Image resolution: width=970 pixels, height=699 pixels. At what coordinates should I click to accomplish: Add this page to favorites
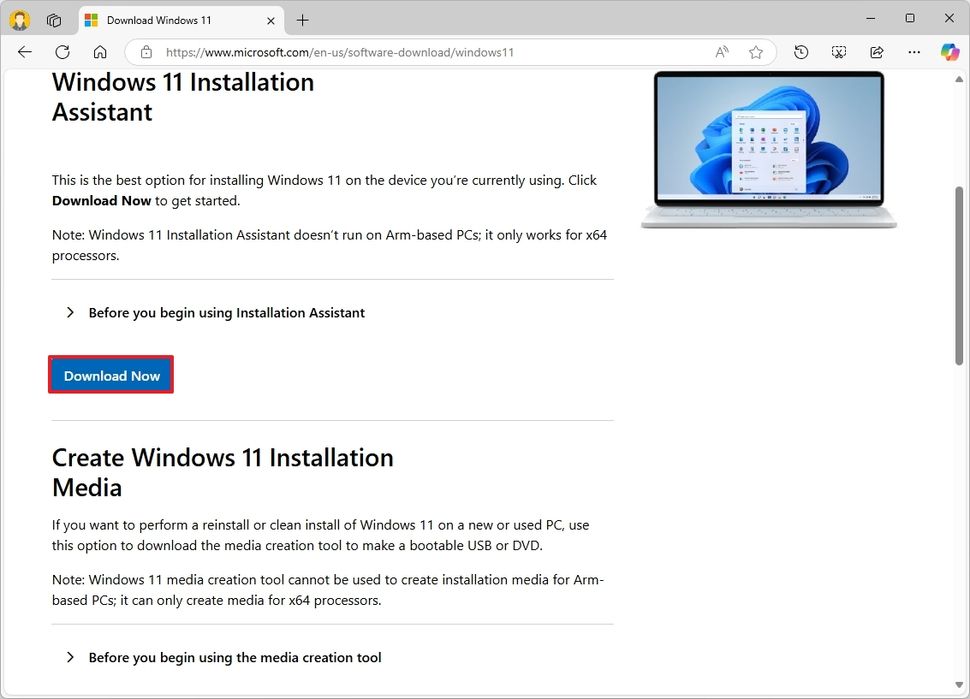[x=756, y=52]
